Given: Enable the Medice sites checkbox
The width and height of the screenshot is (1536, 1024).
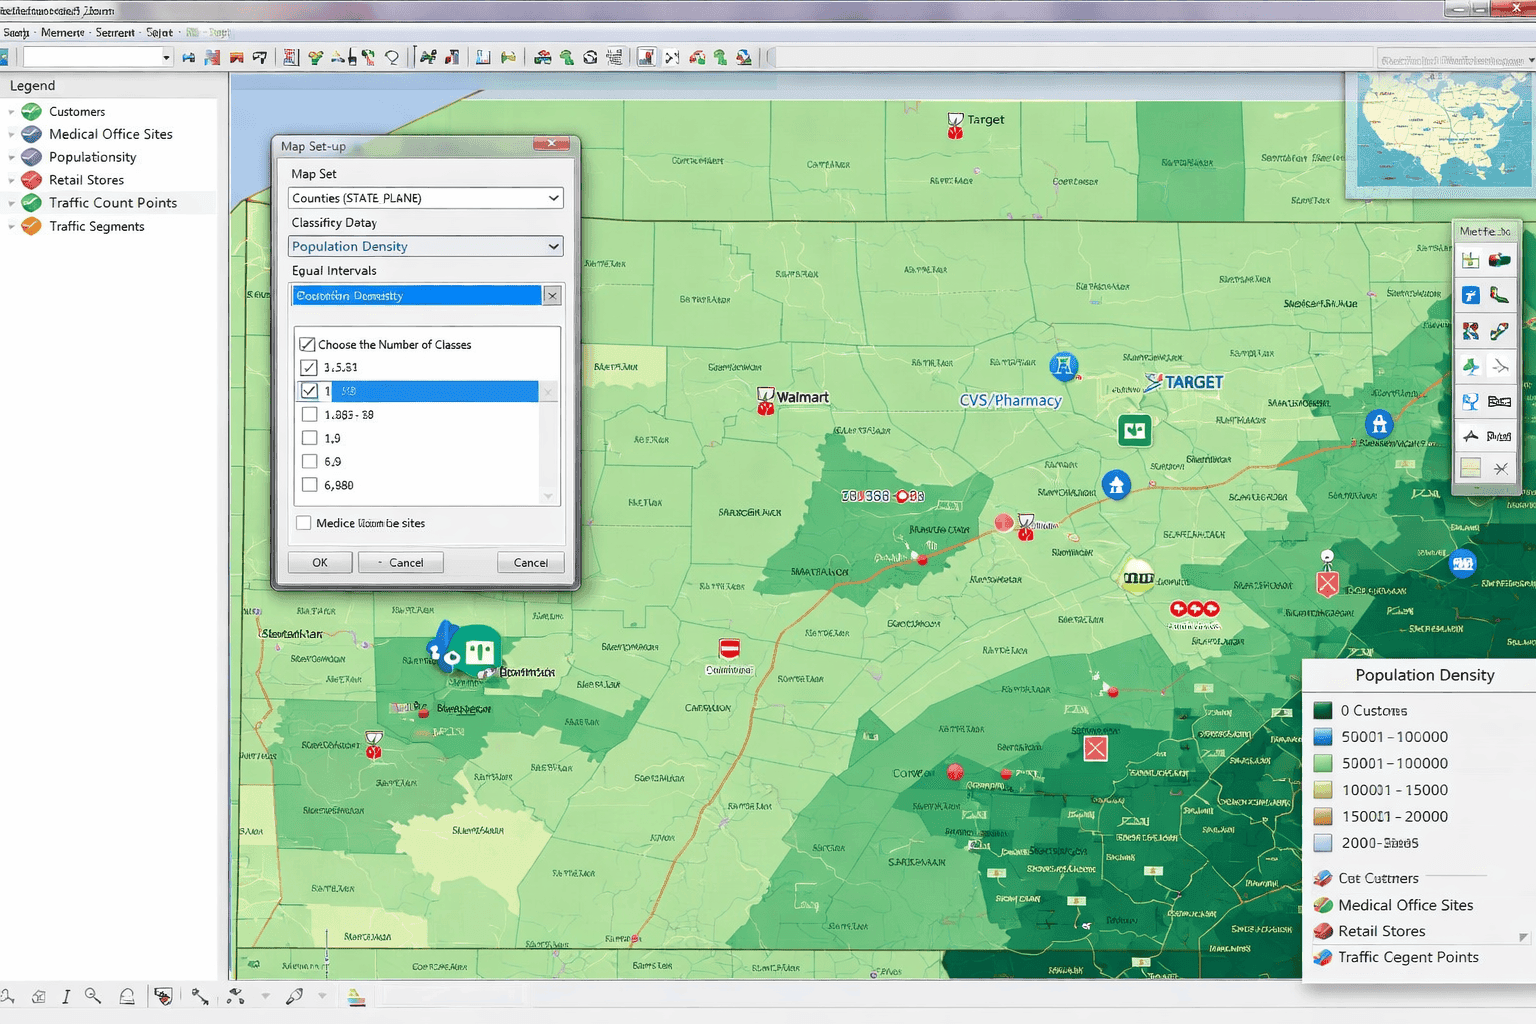Looking at the screenshot, I should click(x=304, y=523).
